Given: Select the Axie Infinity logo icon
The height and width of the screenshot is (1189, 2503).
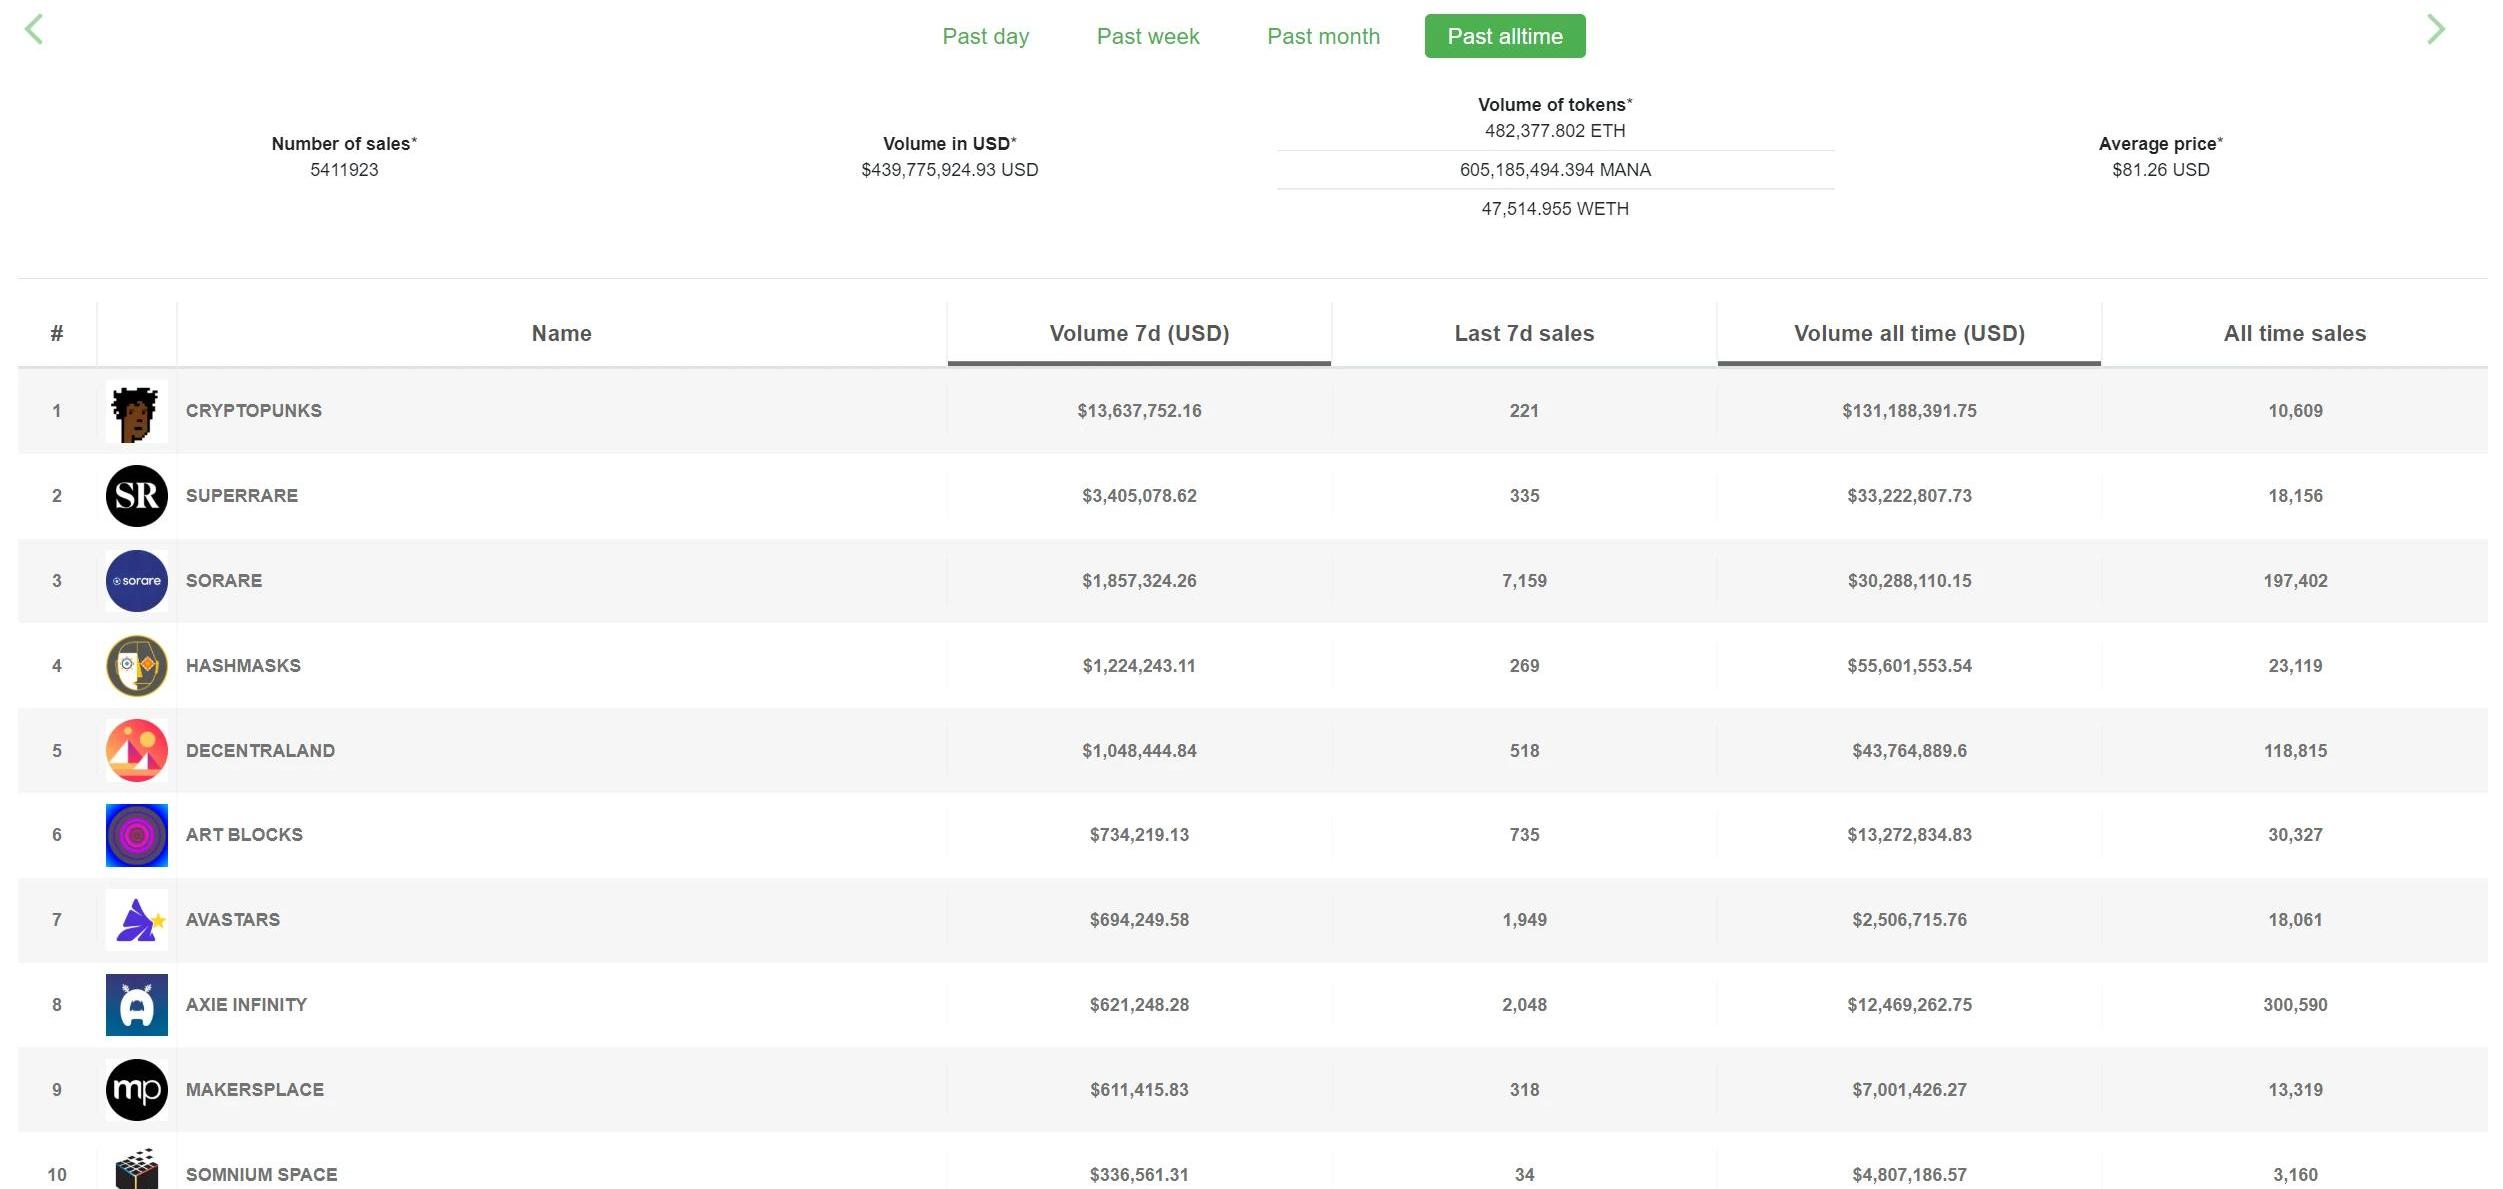Looking at the screenshot, I should [136, 1005].
